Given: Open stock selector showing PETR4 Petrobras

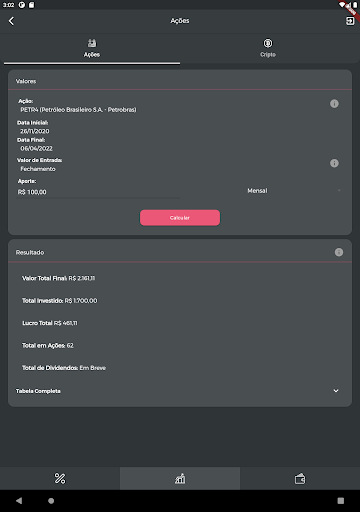Looking at the screenshot, I should coord(78,110).
